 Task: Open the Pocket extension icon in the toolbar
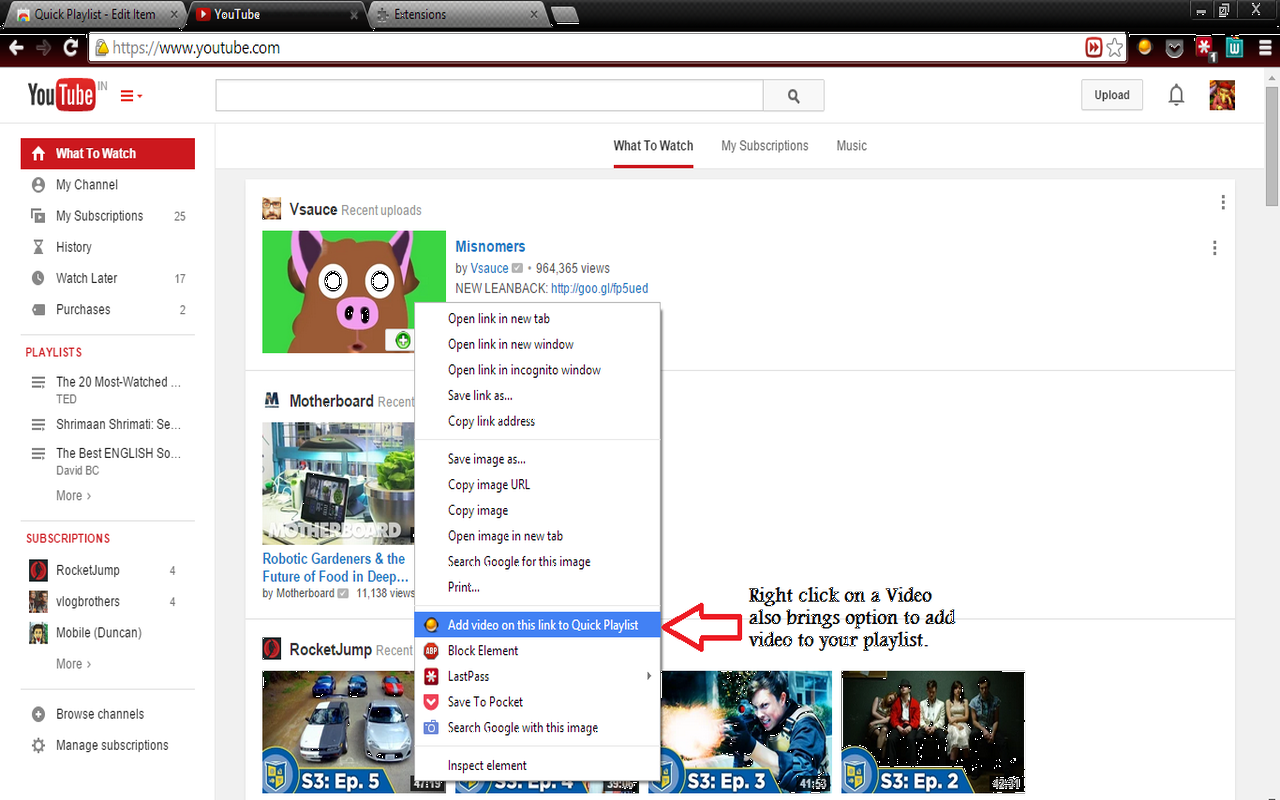tap(1175, 47)
